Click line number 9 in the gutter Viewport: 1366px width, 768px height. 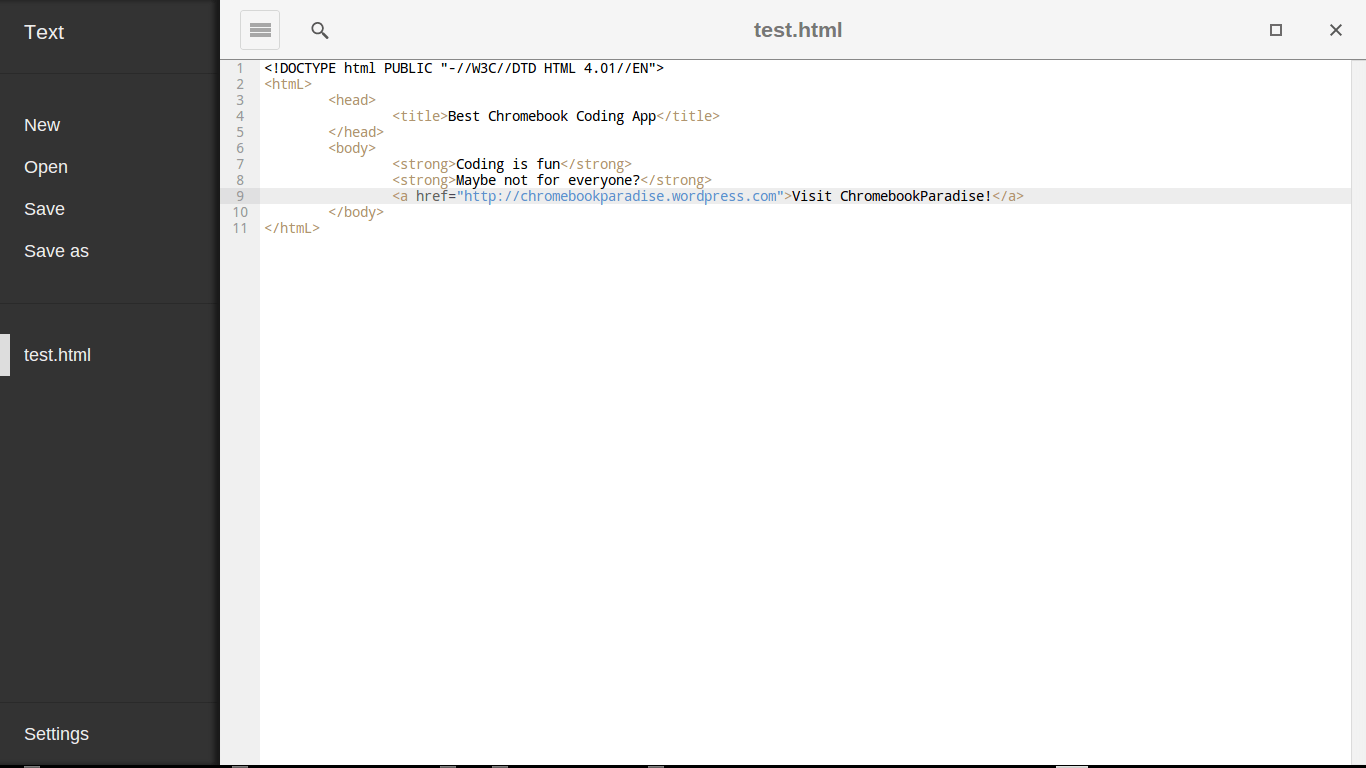[x=240, y=196]
